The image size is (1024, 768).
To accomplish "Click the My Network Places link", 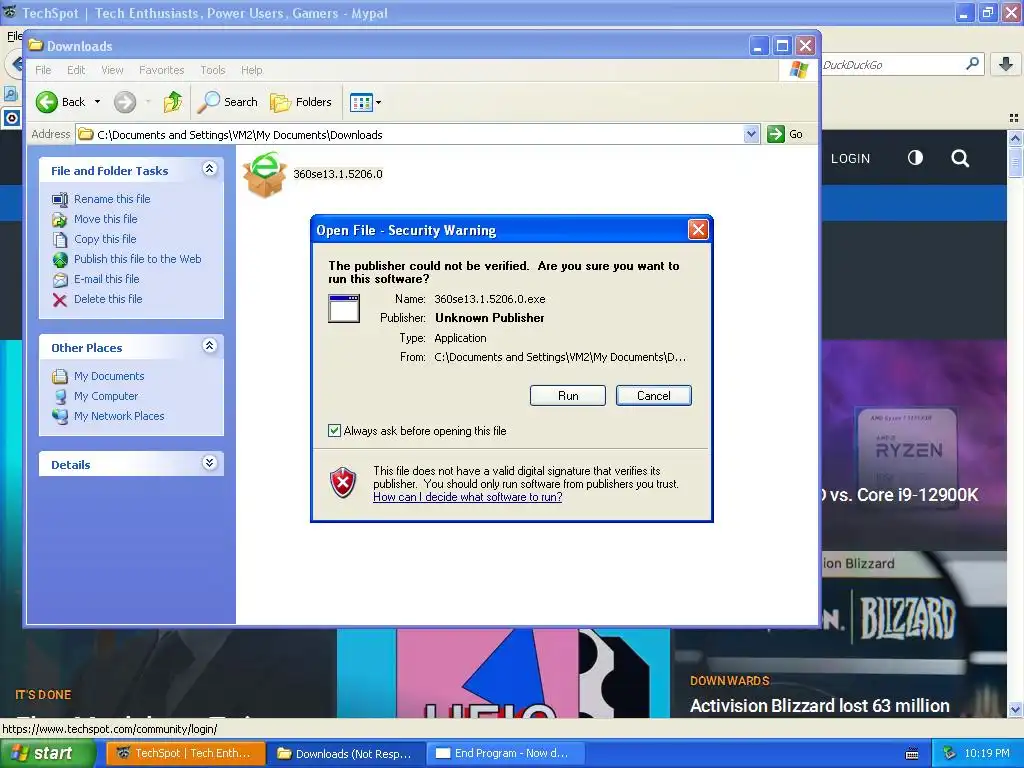I will (119, 416).
